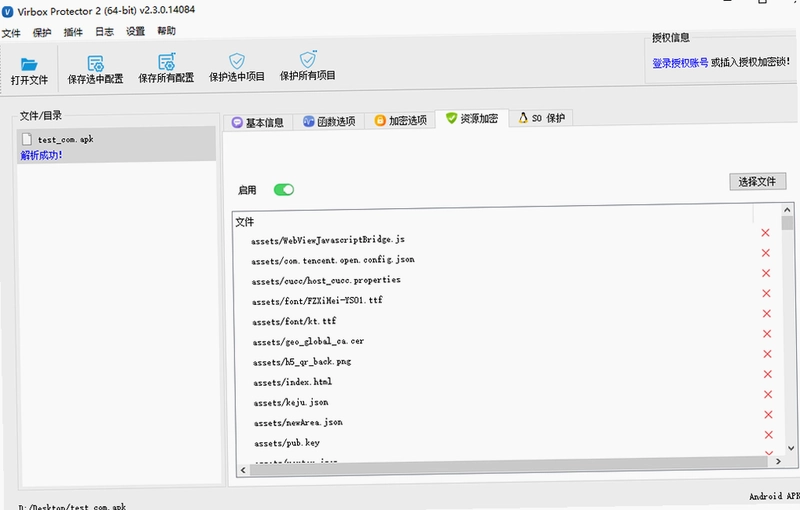This screenshot has height=510, width=800.
Task: Click the 登录授权账号 link
Action: point(680,63)
